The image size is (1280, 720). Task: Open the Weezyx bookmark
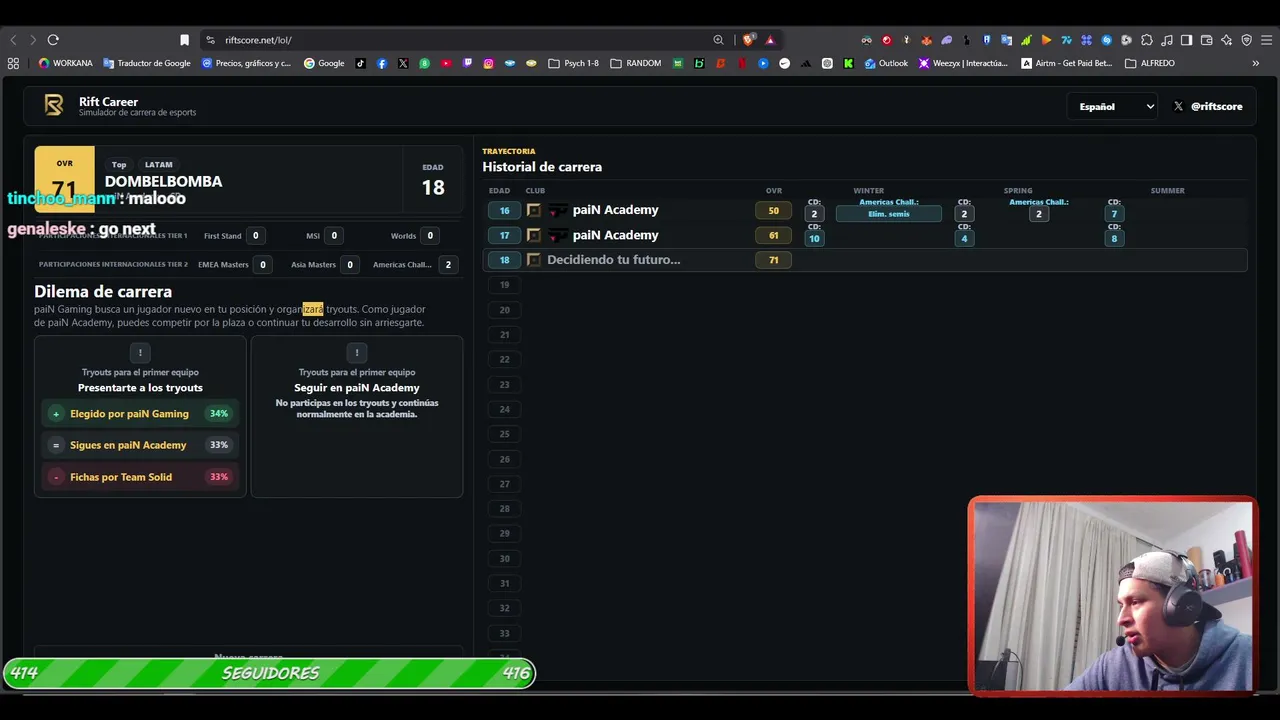(963, 63)
